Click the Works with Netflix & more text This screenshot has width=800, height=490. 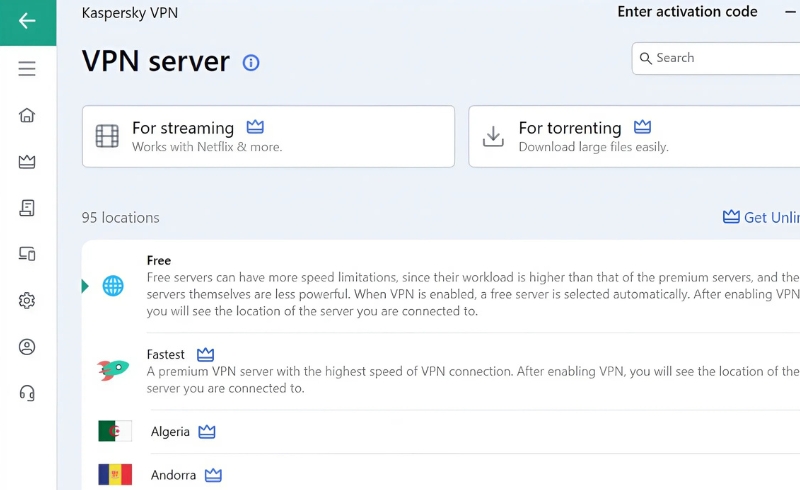[x=207, y=147]
